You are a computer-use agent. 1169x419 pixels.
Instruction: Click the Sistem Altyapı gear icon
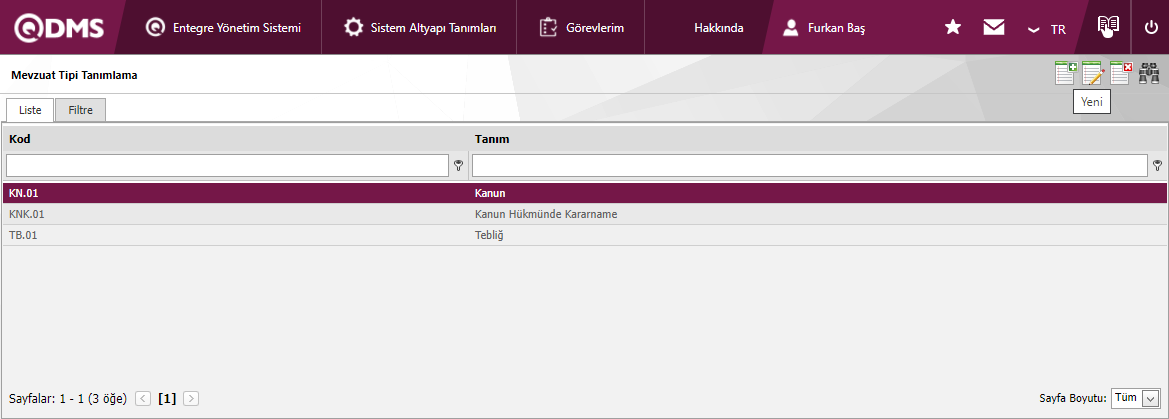tap(353, 28)
